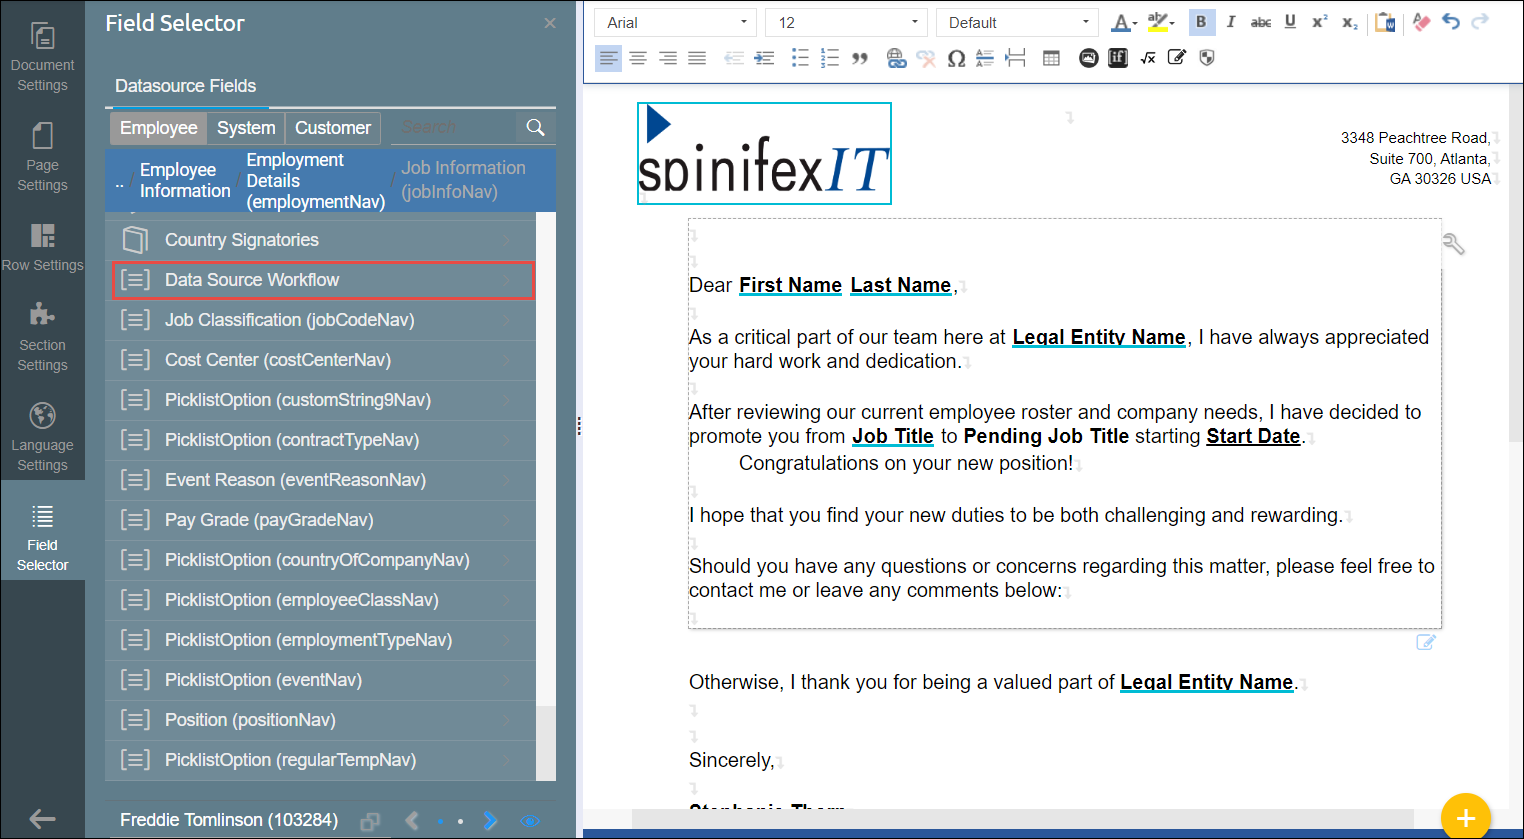The height and width of the screenshot is (839, 1524).
Task: Toggle bold formatting
Action: coord(1201,22)
